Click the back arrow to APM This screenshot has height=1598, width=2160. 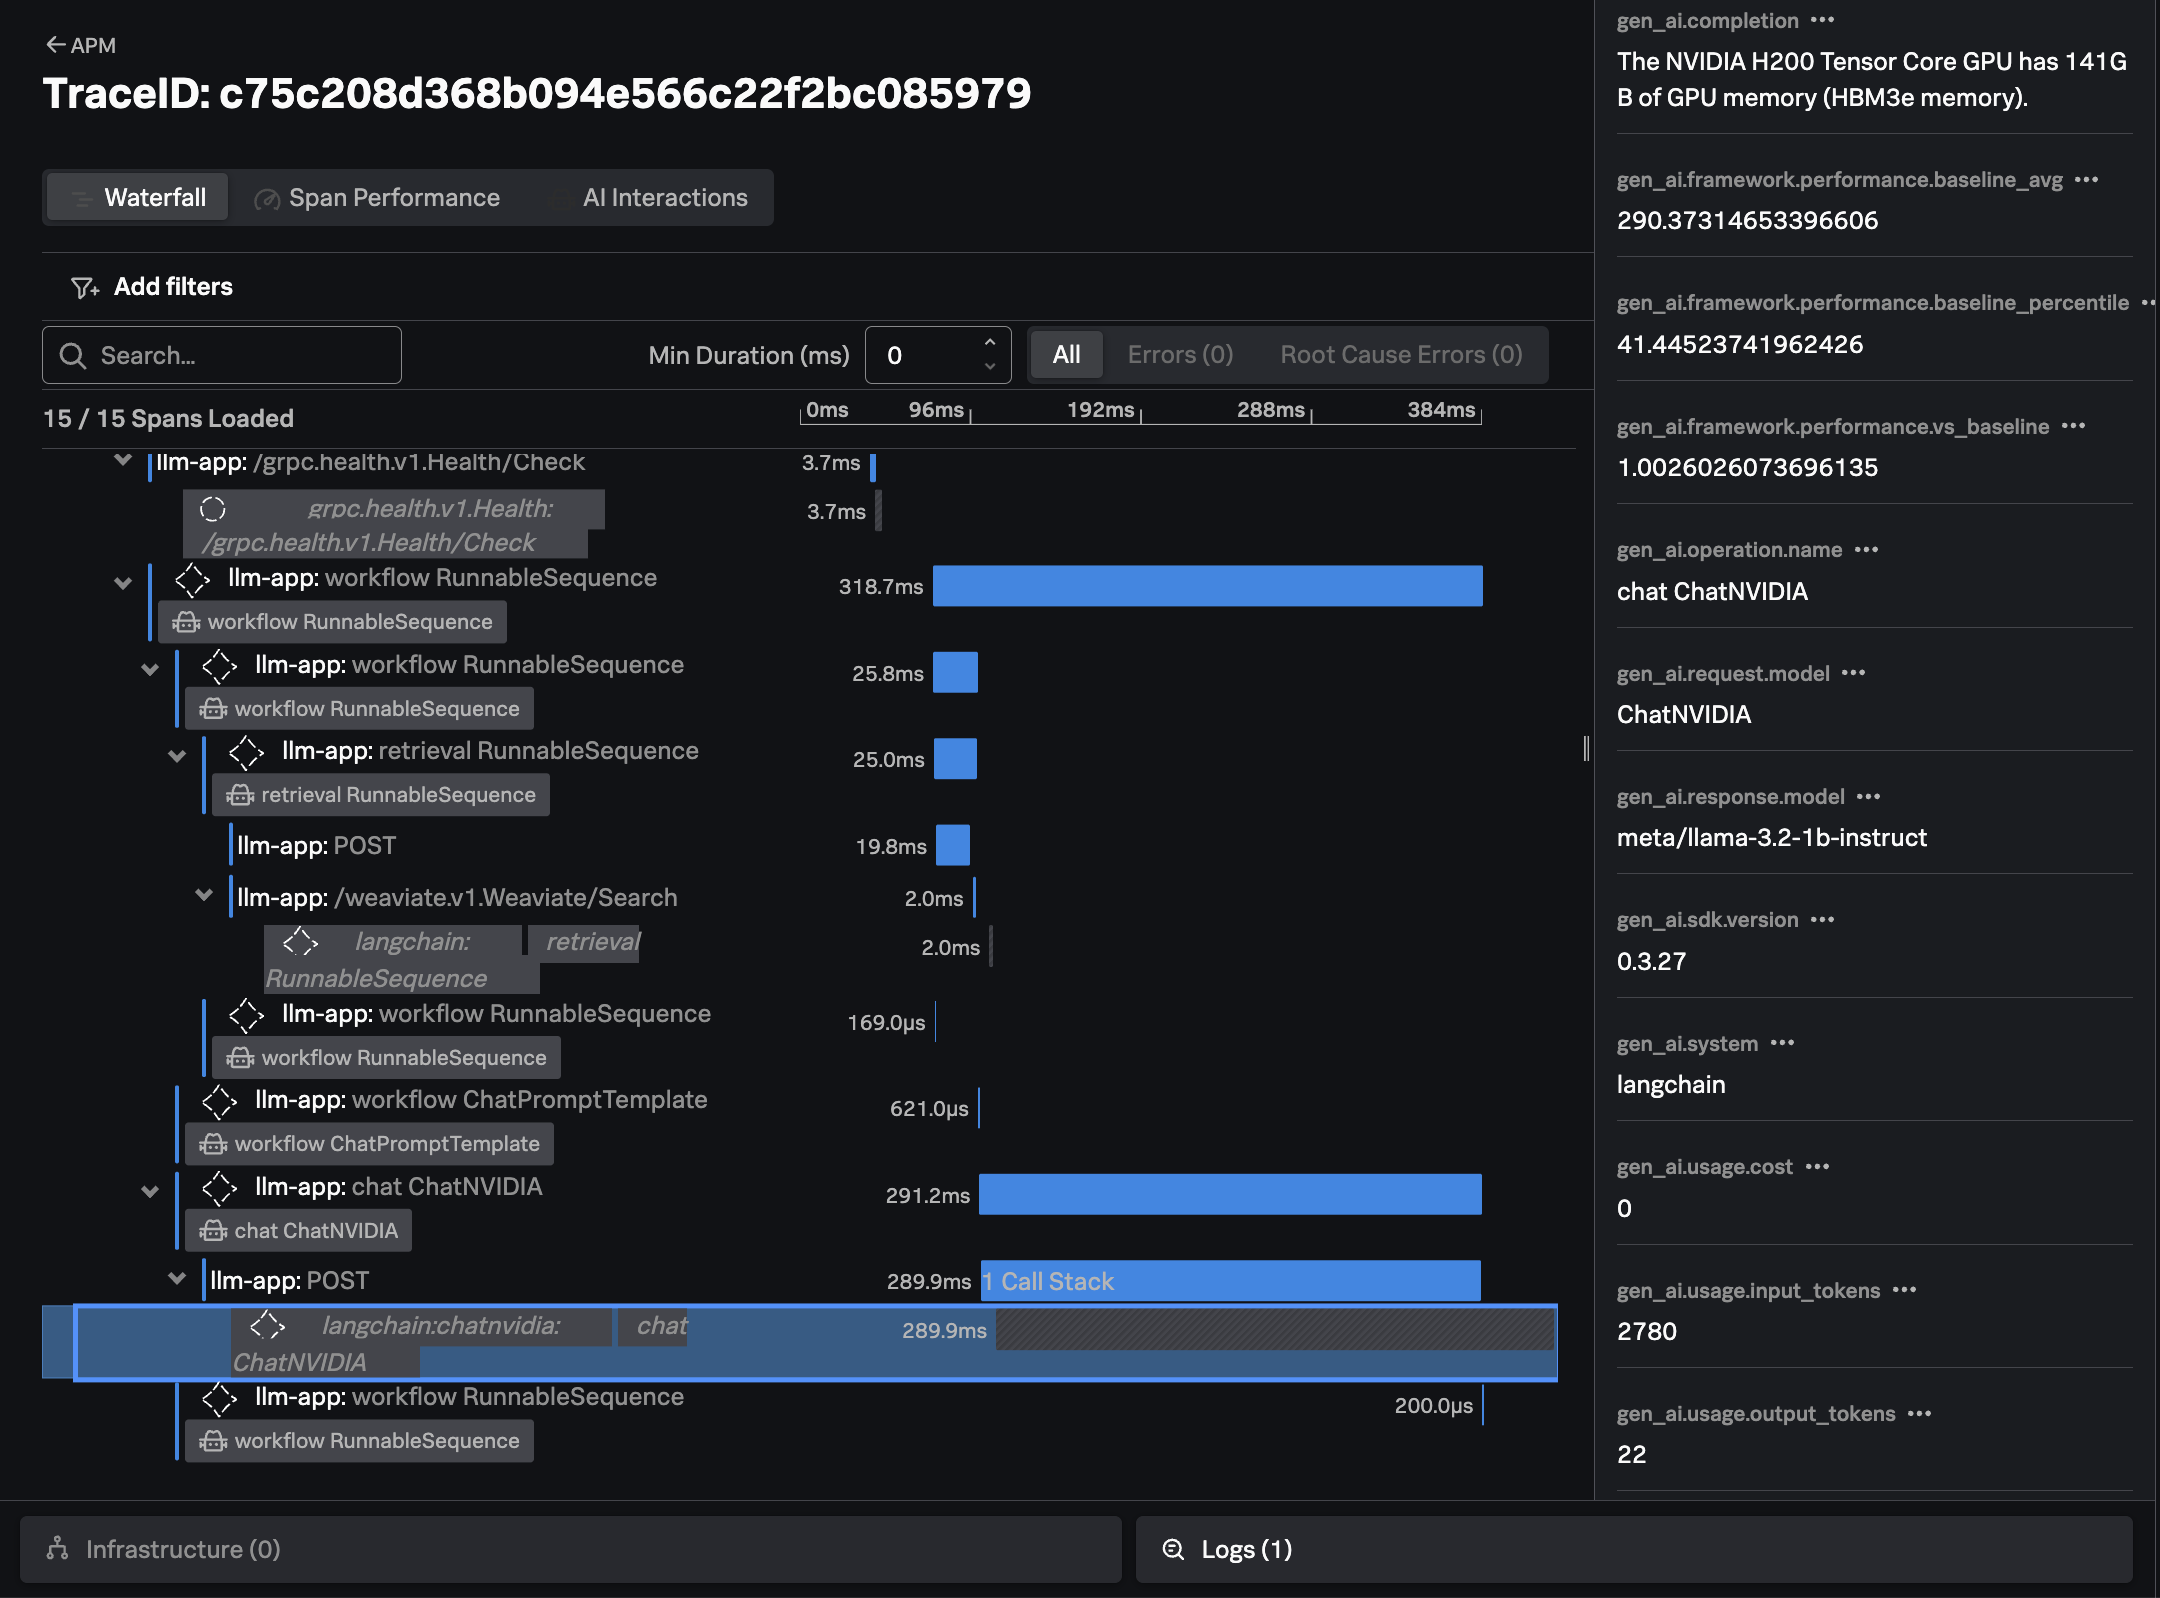pos(55,45)
